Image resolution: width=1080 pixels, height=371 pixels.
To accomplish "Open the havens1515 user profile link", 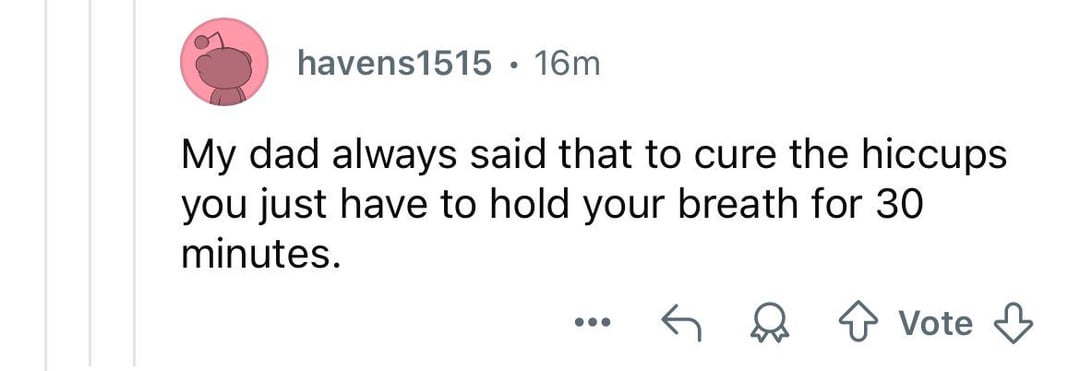I will click(x=395, y=64).
